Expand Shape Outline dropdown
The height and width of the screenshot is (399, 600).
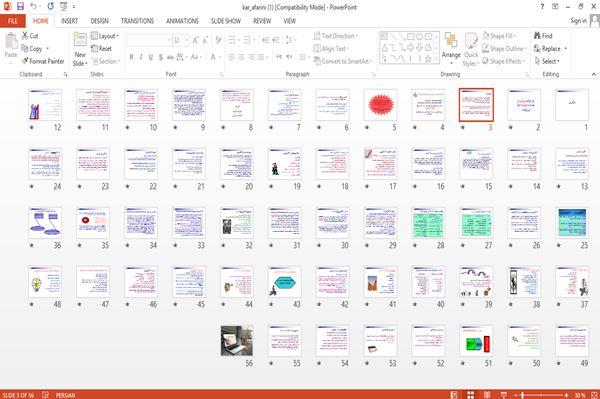pos(504,49)
